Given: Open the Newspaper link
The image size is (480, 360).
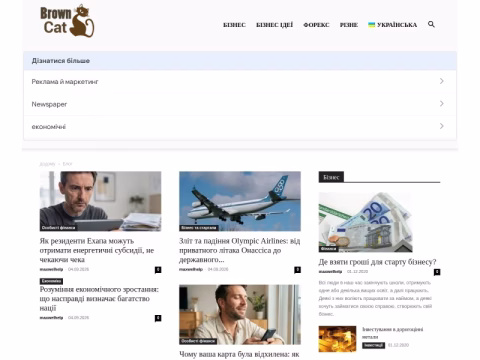Looking at the screenshot, I should [49, 104].
